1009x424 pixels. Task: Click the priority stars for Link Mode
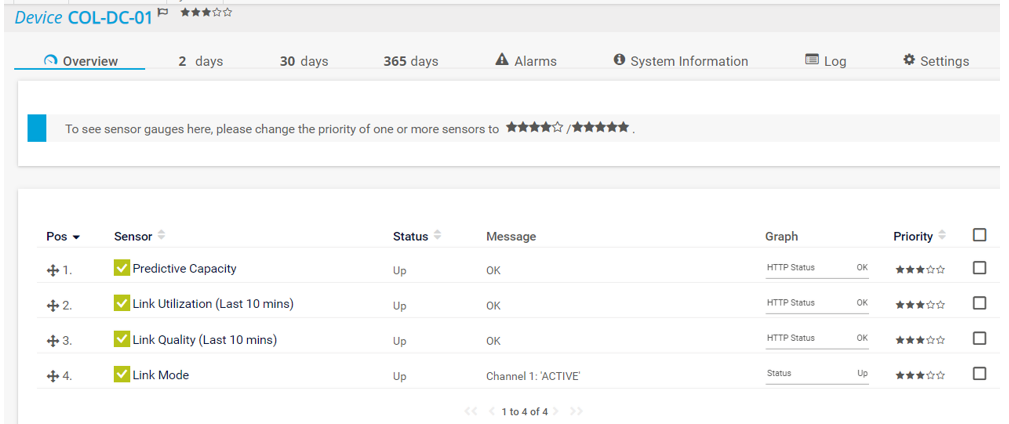919,376
